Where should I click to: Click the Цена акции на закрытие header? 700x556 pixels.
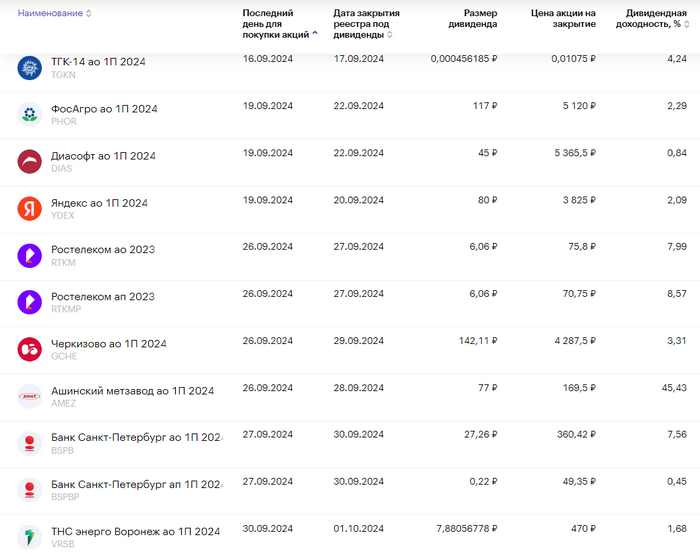pyautogui.click(x=563, y=19)
